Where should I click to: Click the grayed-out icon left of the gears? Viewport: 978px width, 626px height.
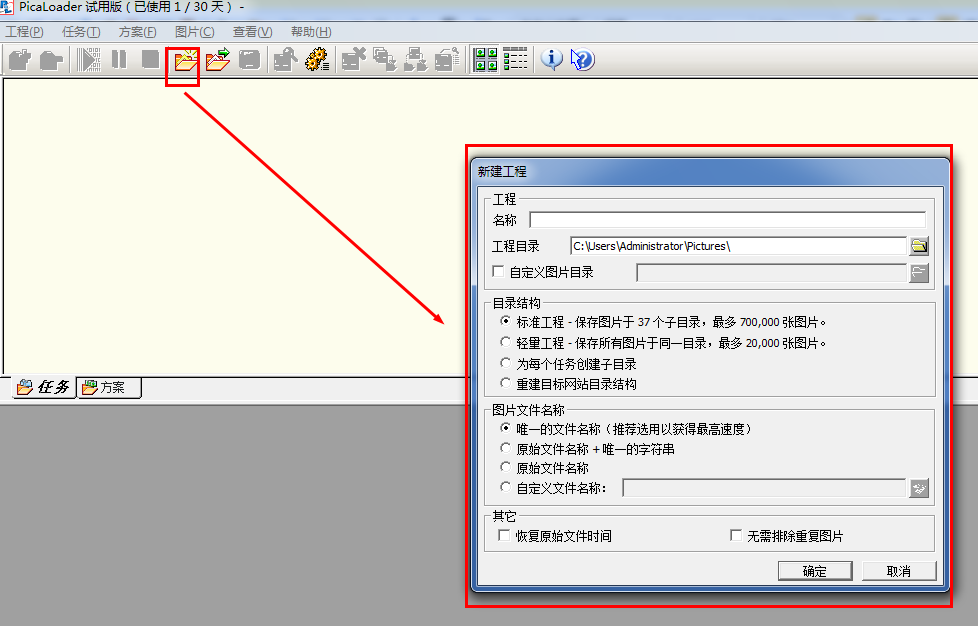point(286,60)
